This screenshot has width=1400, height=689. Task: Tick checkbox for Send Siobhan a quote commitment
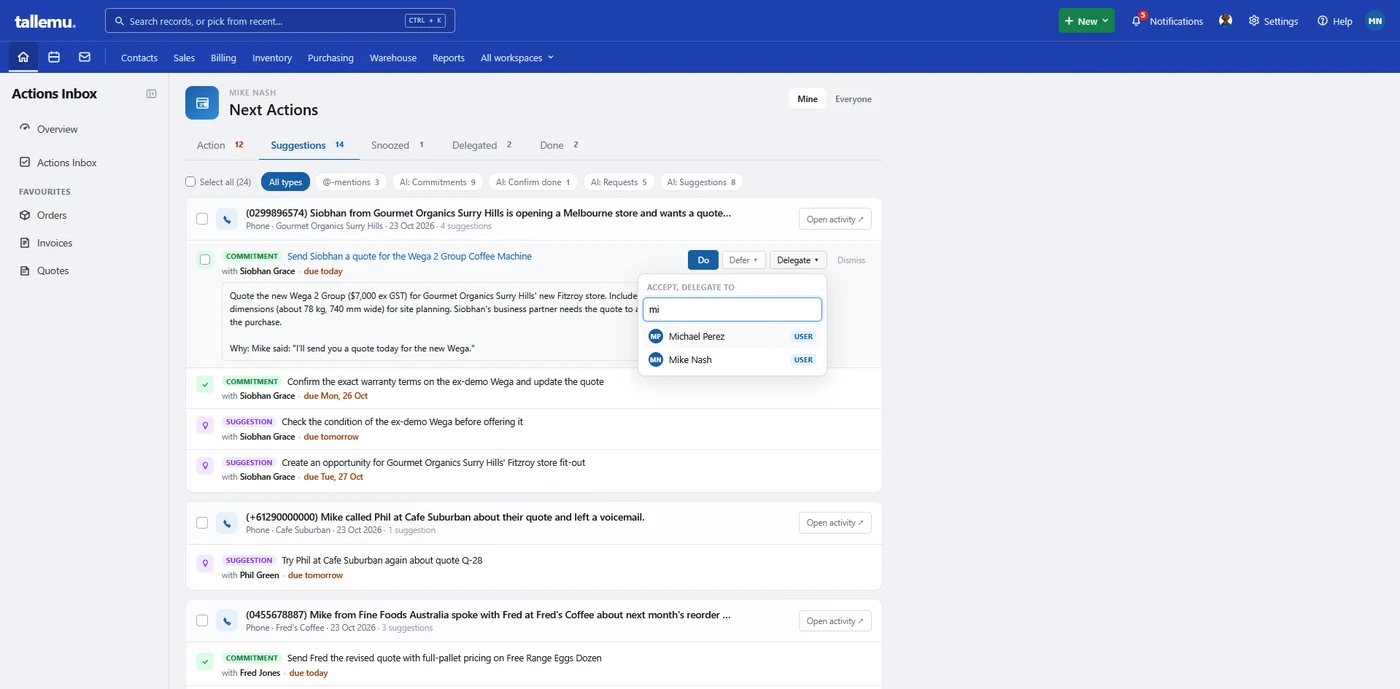point(205,260)
